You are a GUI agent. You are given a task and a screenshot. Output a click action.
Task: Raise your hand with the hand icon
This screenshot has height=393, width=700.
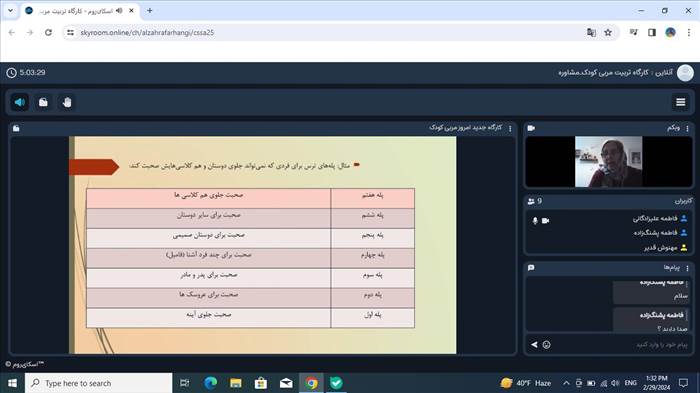[67, 102]
